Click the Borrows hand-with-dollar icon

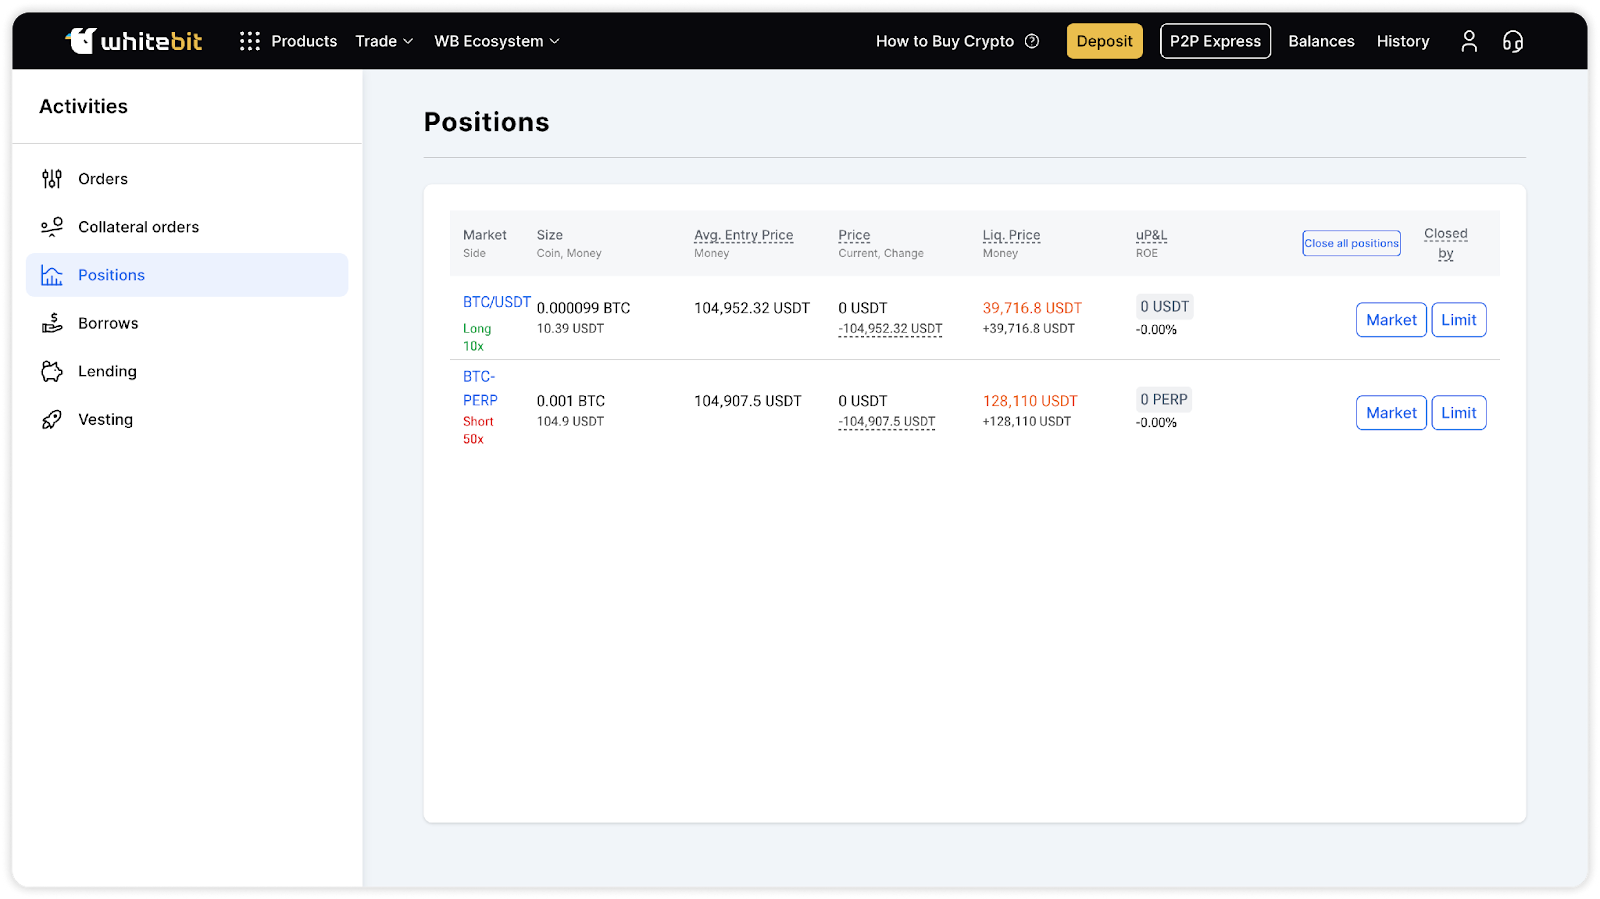[52, 323]
